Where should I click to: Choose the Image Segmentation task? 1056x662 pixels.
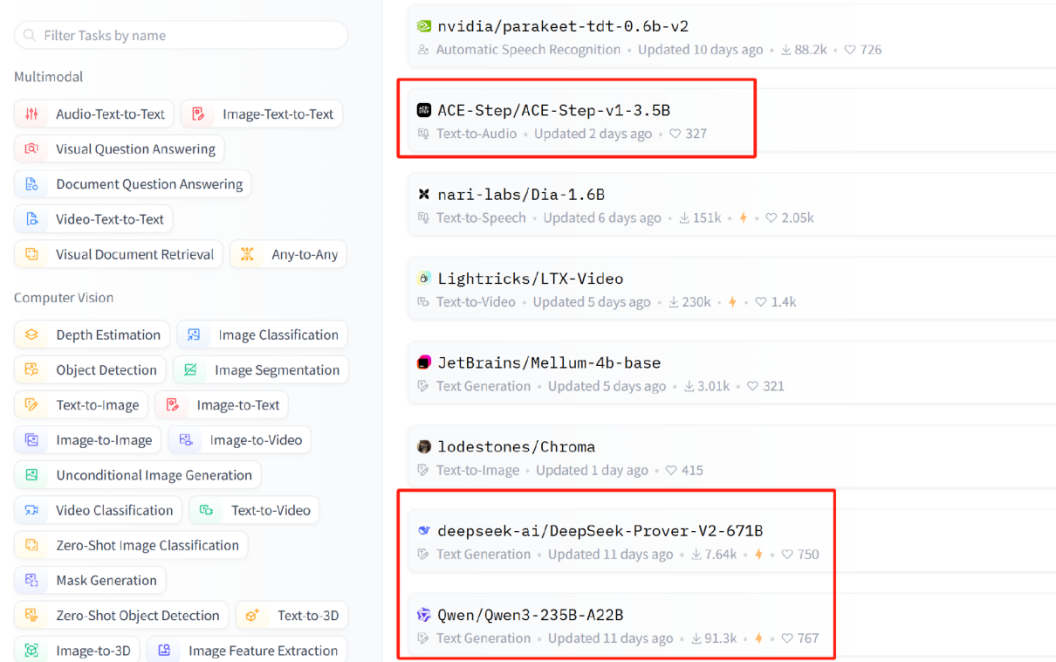coord(261,370)
